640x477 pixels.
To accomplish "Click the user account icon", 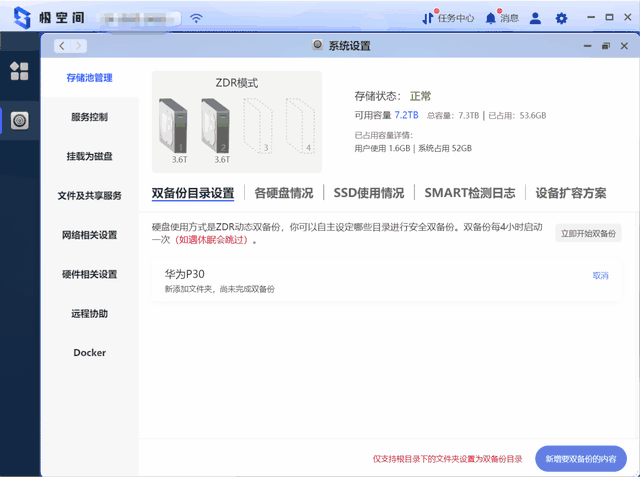I will coord(536,18).
